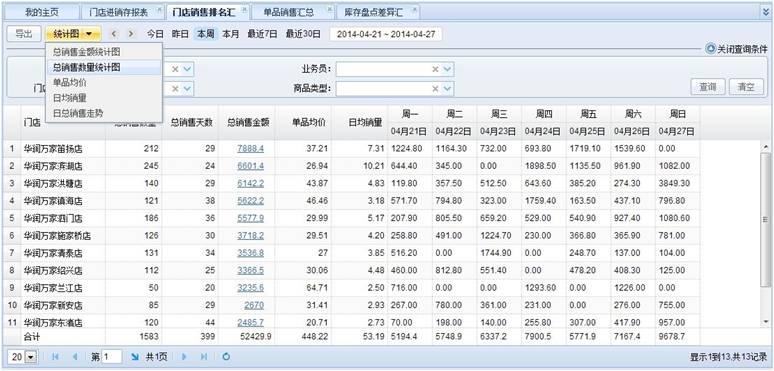The height and width of the screenshot is (371, 774).
Task: Open the sales amount link 5622.2
Action: click(x=250, y=201)
